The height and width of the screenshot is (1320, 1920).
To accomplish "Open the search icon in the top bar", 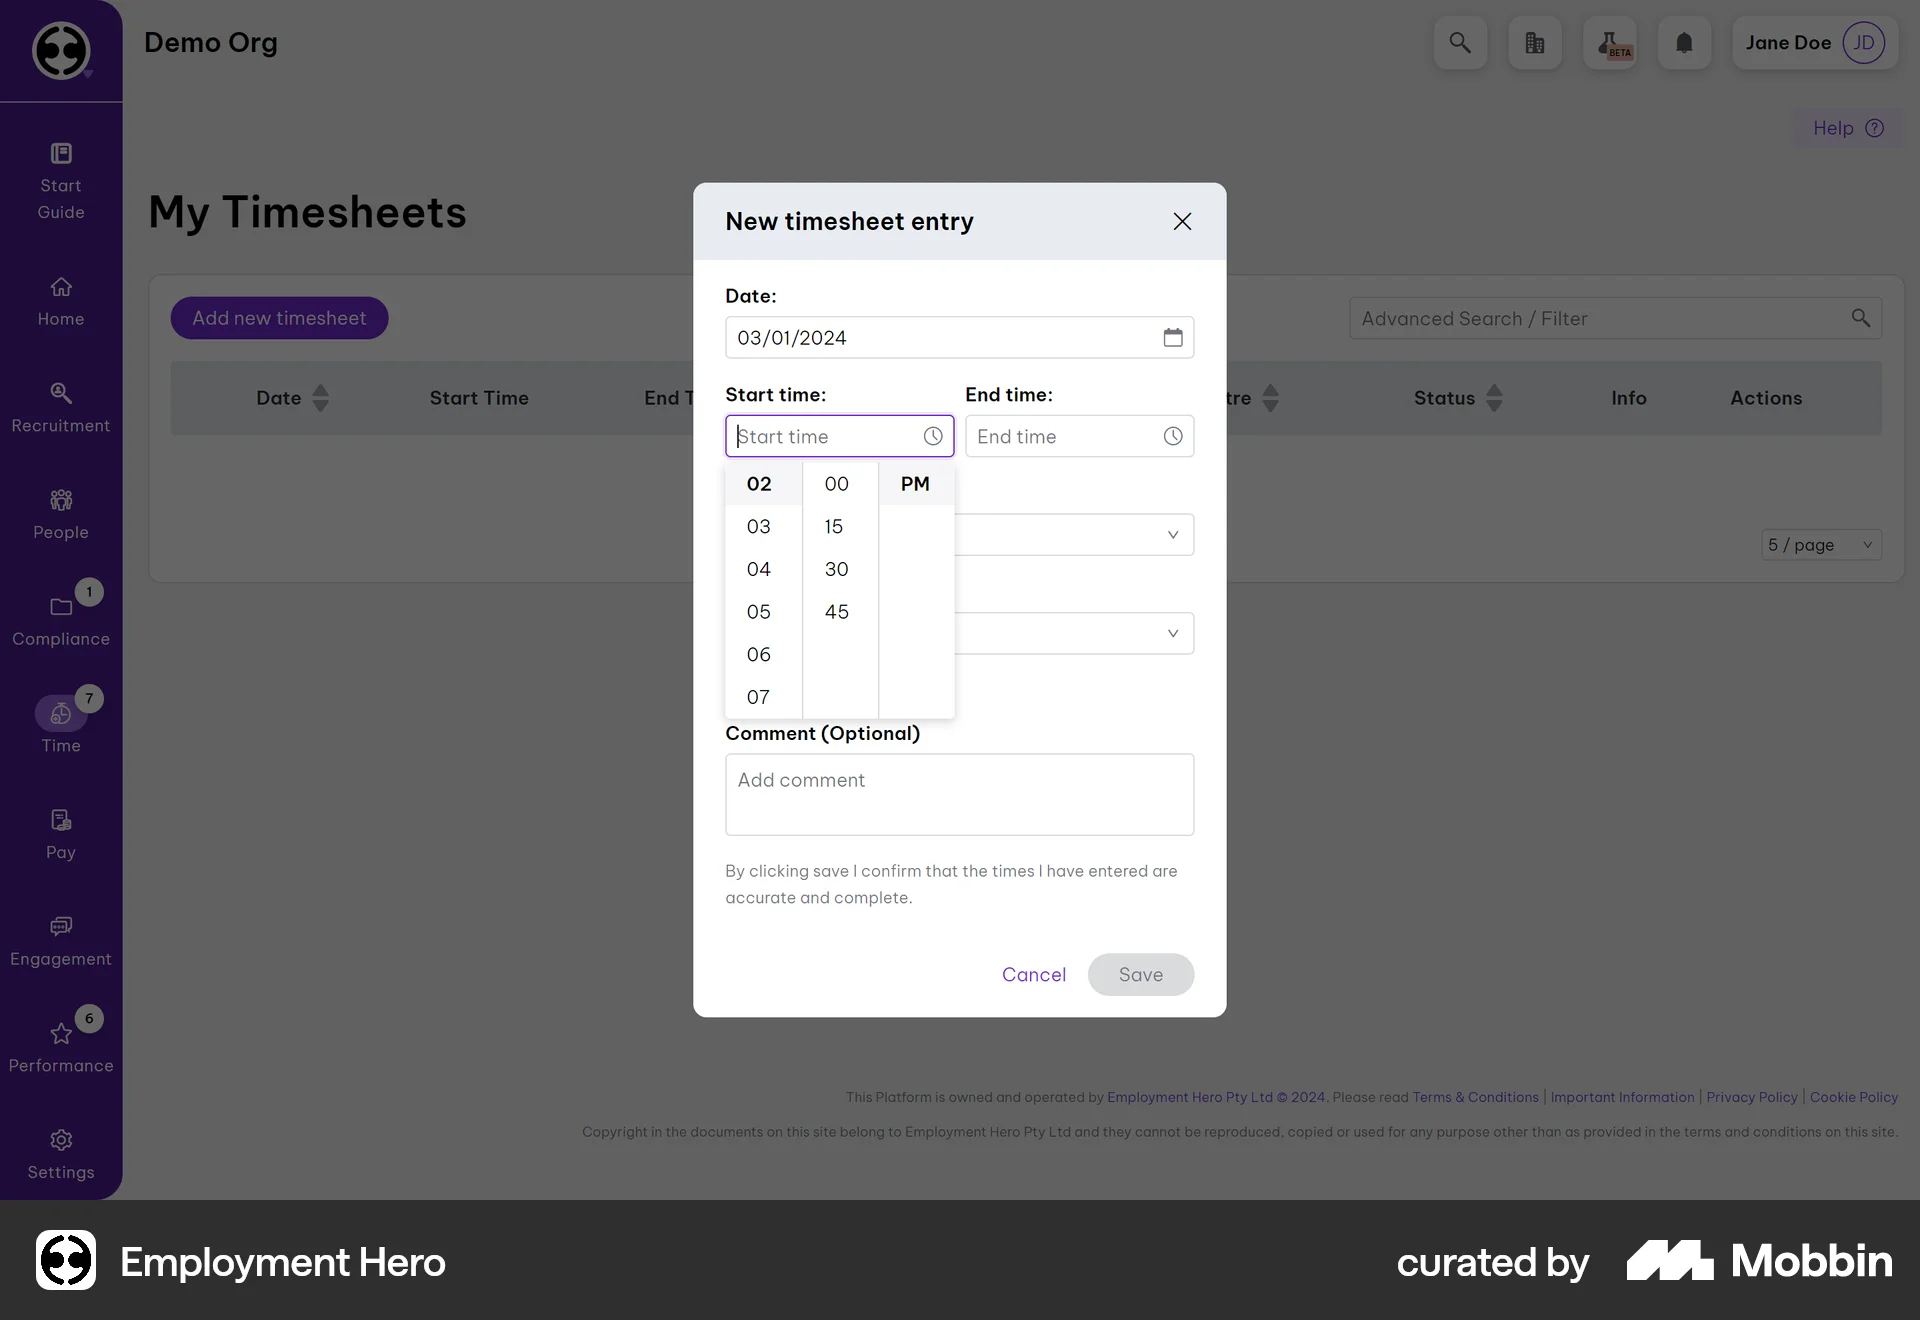I will tap(1460, 43).
